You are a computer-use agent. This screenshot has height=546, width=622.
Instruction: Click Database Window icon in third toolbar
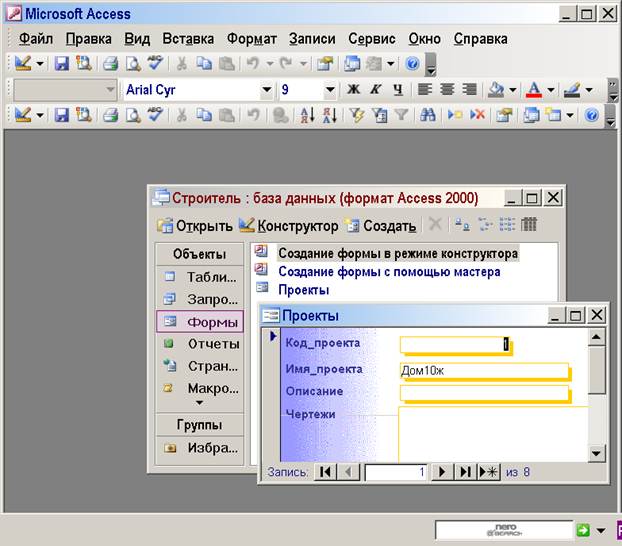532,115
